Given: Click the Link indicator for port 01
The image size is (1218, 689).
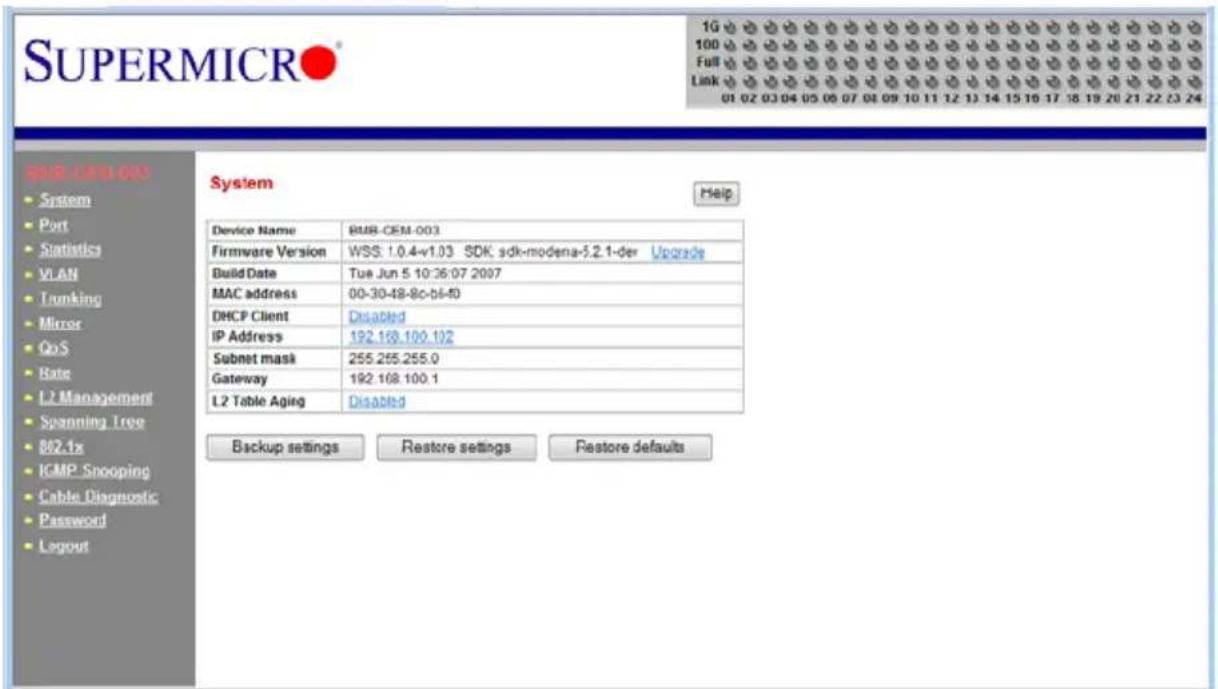Looking at the screenshot, I should pos(729,80).
